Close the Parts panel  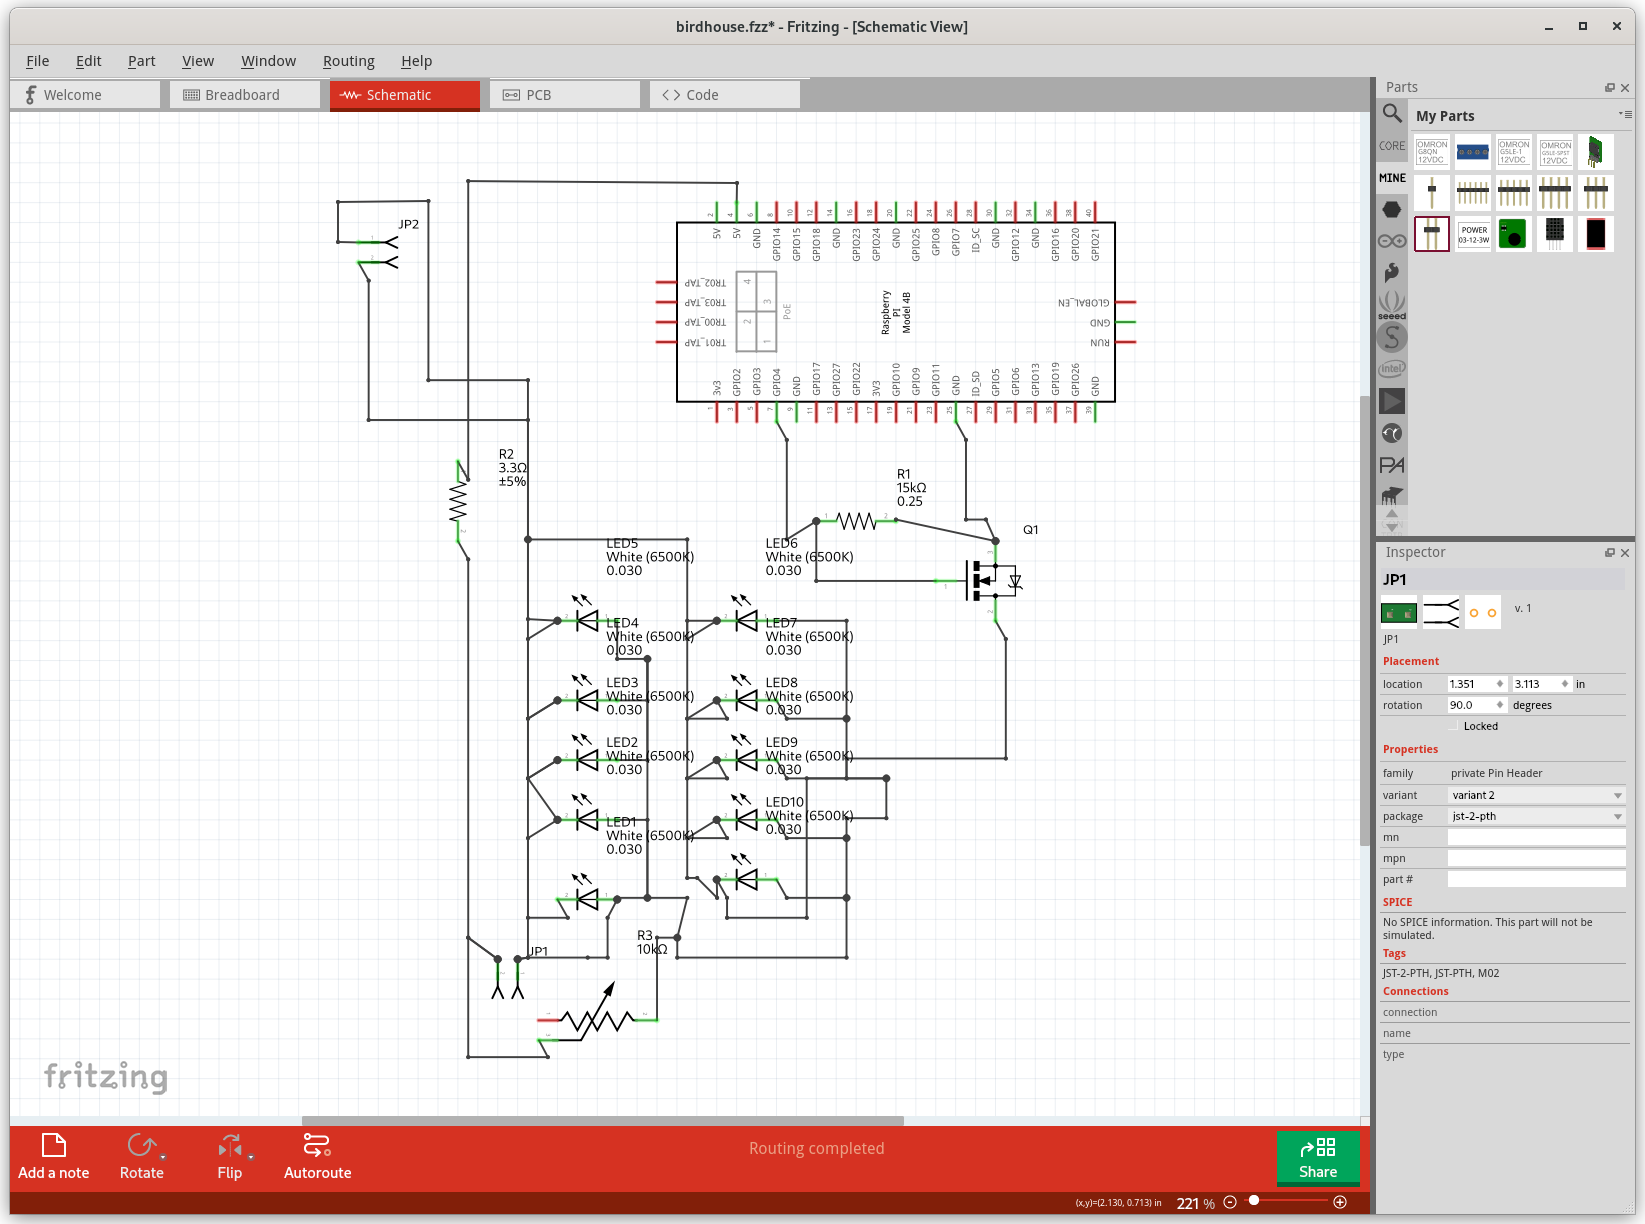[1625, 88]
